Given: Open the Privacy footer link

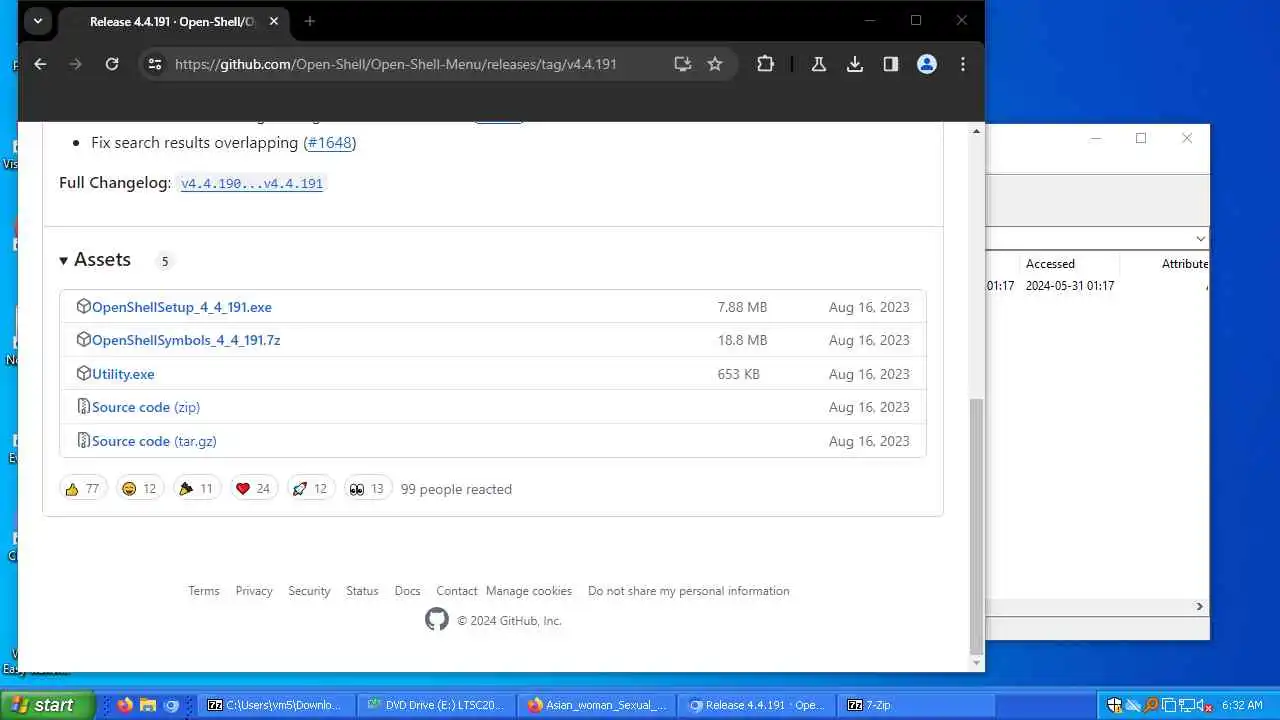Looking at the screenshot, I should pos(254,591).
